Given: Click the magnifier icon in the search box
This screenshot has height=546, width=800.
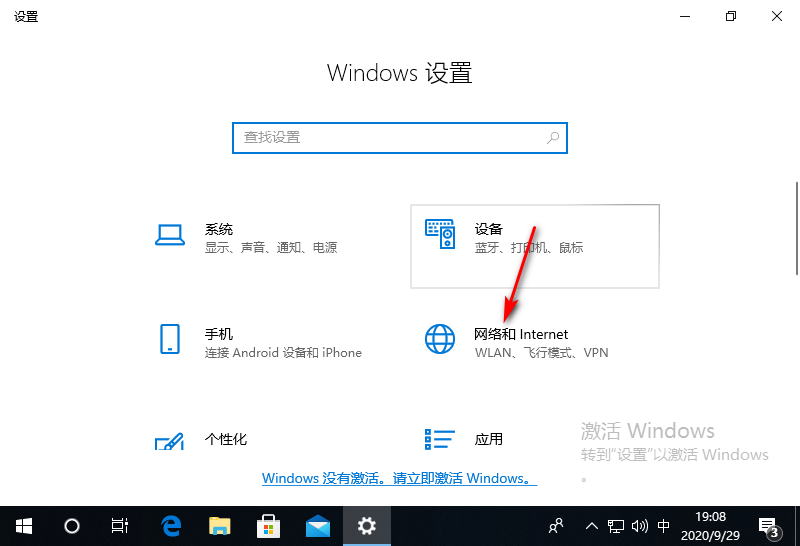Looking at the screenshot, I should (553, 138).
